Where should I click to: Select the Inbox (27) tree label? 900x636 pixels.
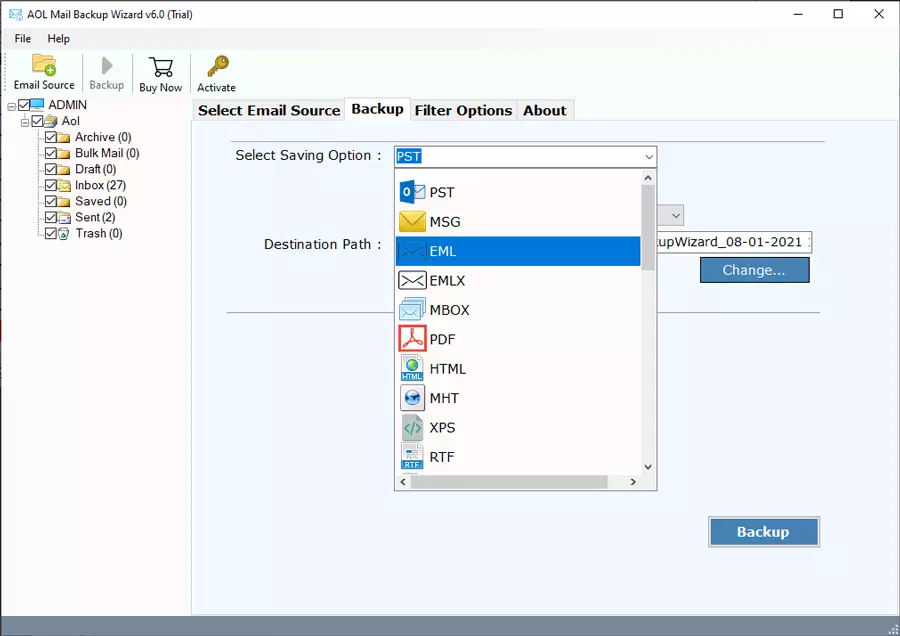(x=100, y=185)
